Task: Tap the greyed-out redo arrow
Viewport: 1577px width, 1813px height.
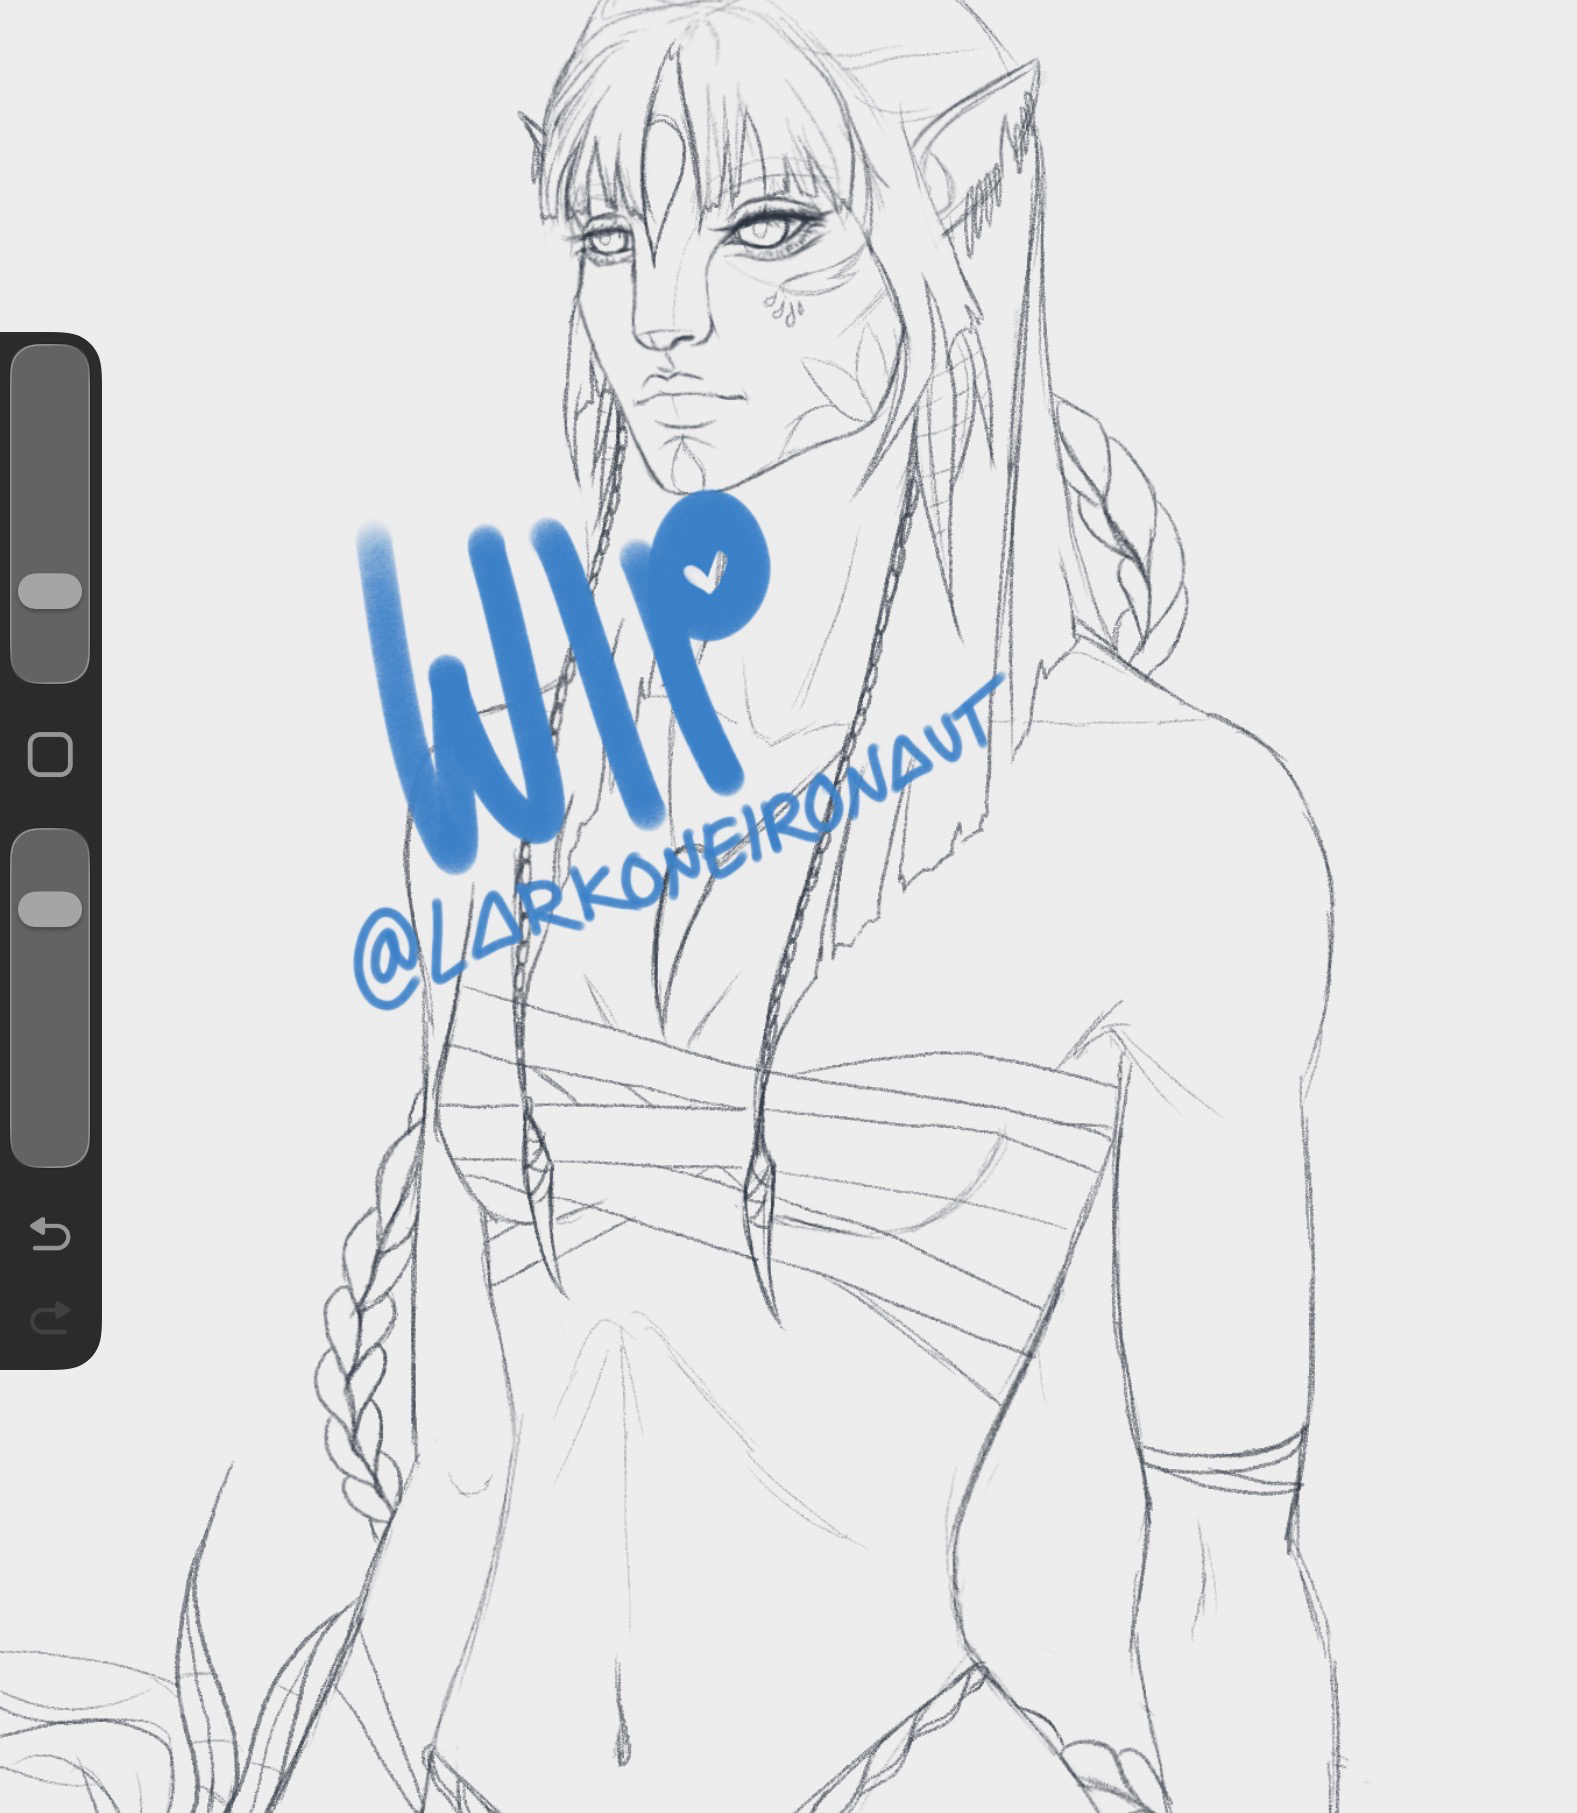Action: pos(49,1317)
